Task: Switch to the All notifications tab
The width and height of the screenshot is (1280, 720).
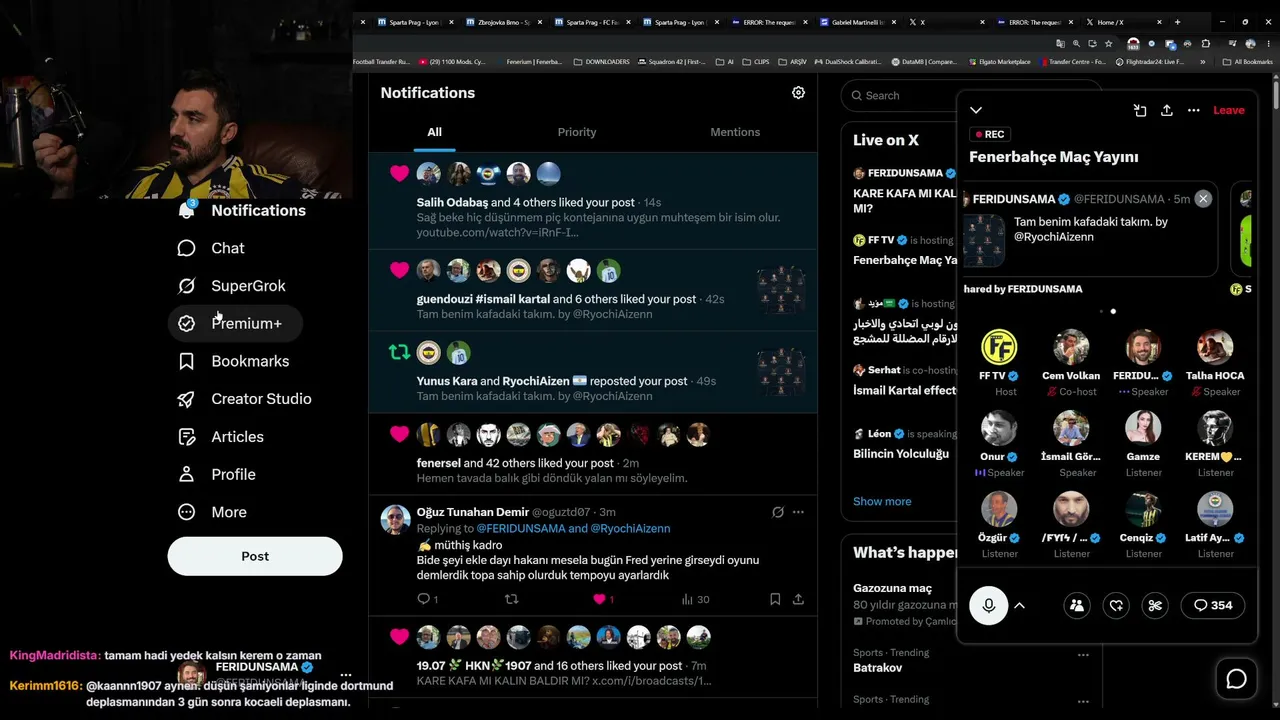Action: [434, 132]
